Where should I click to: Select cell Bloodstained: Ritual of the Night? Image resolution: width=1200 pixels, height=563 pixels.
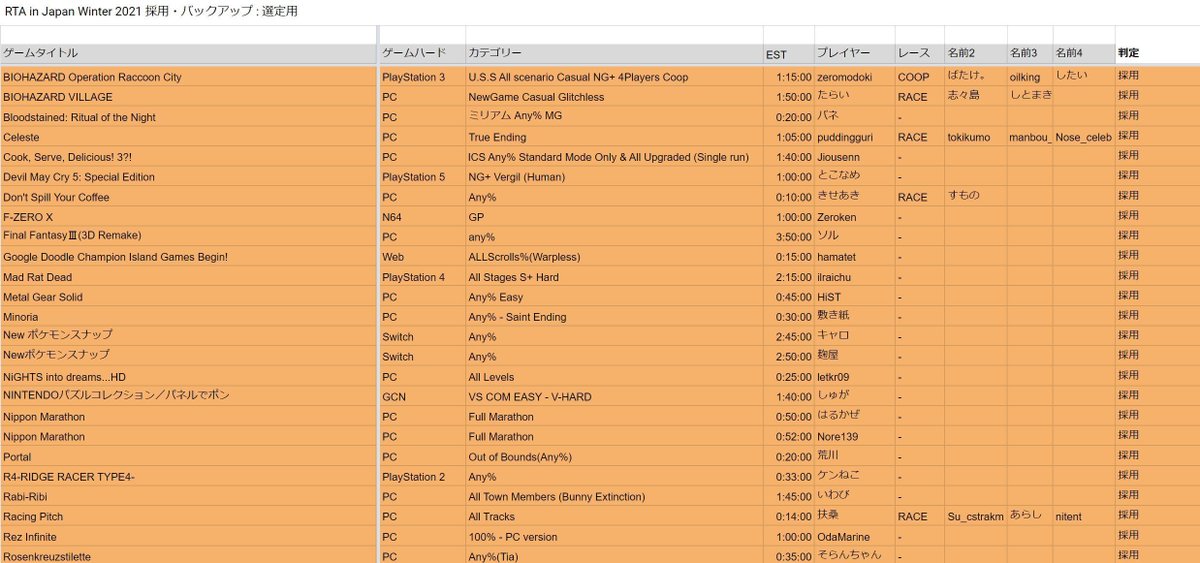[x=188, y=116]
